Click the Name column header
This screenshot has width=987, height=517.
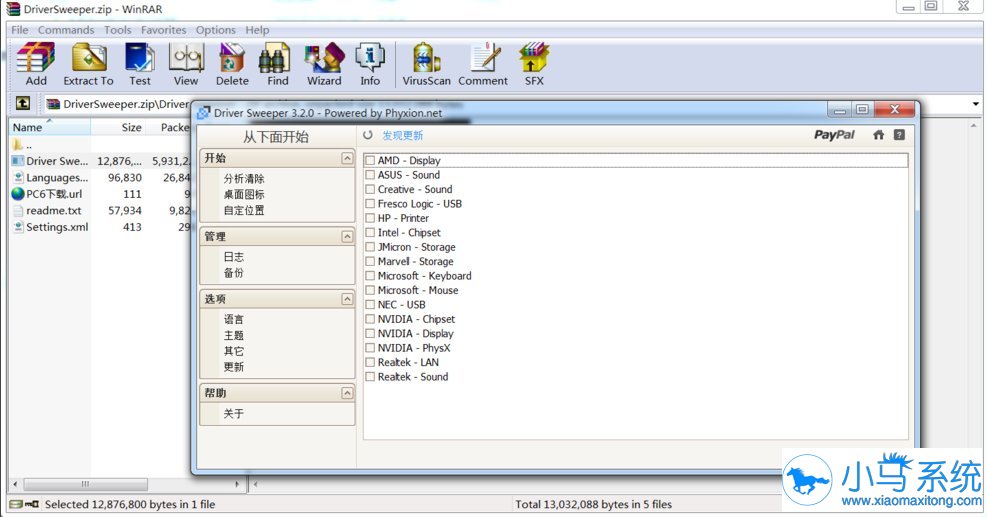point(50,127)
